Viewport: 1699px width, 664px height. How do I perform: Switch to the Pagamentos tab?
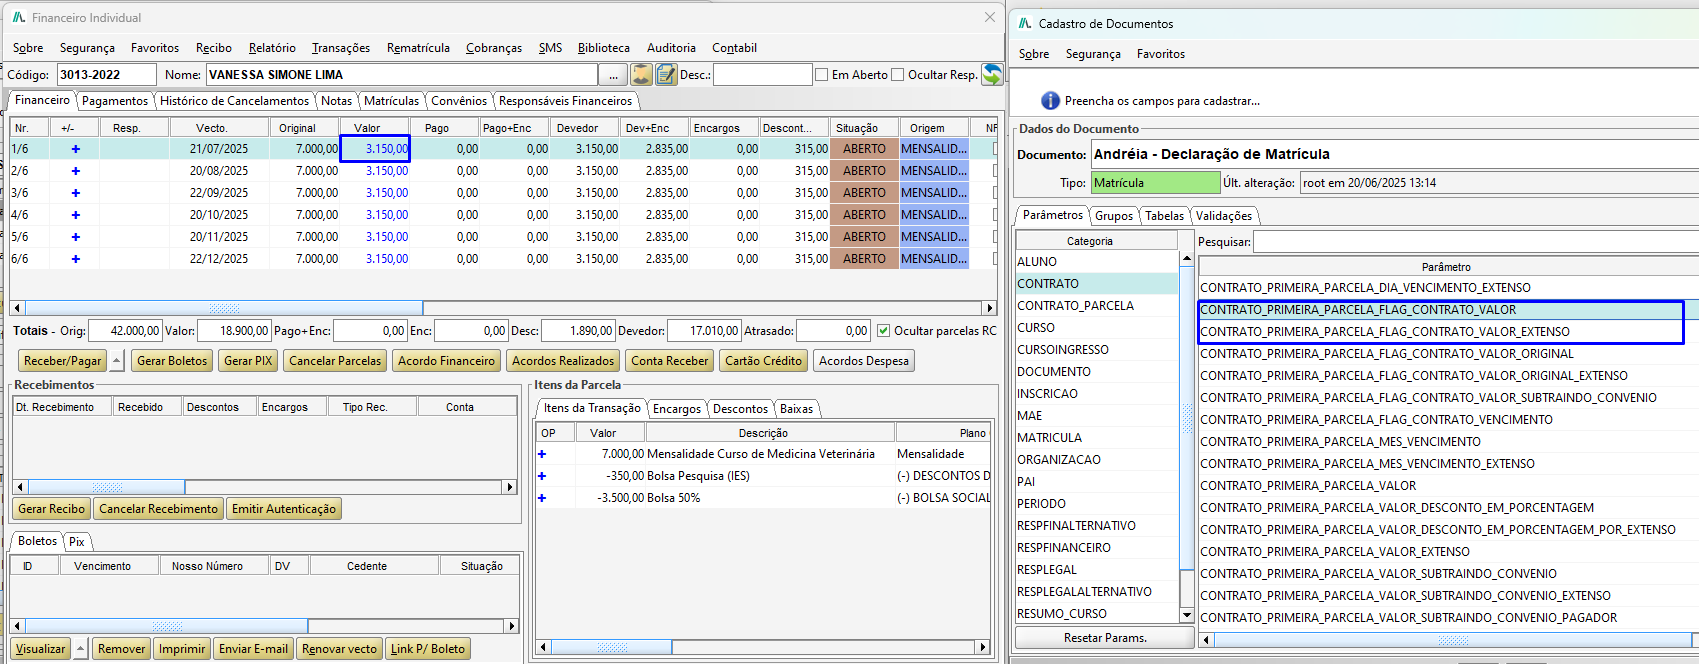pos(115,101)
